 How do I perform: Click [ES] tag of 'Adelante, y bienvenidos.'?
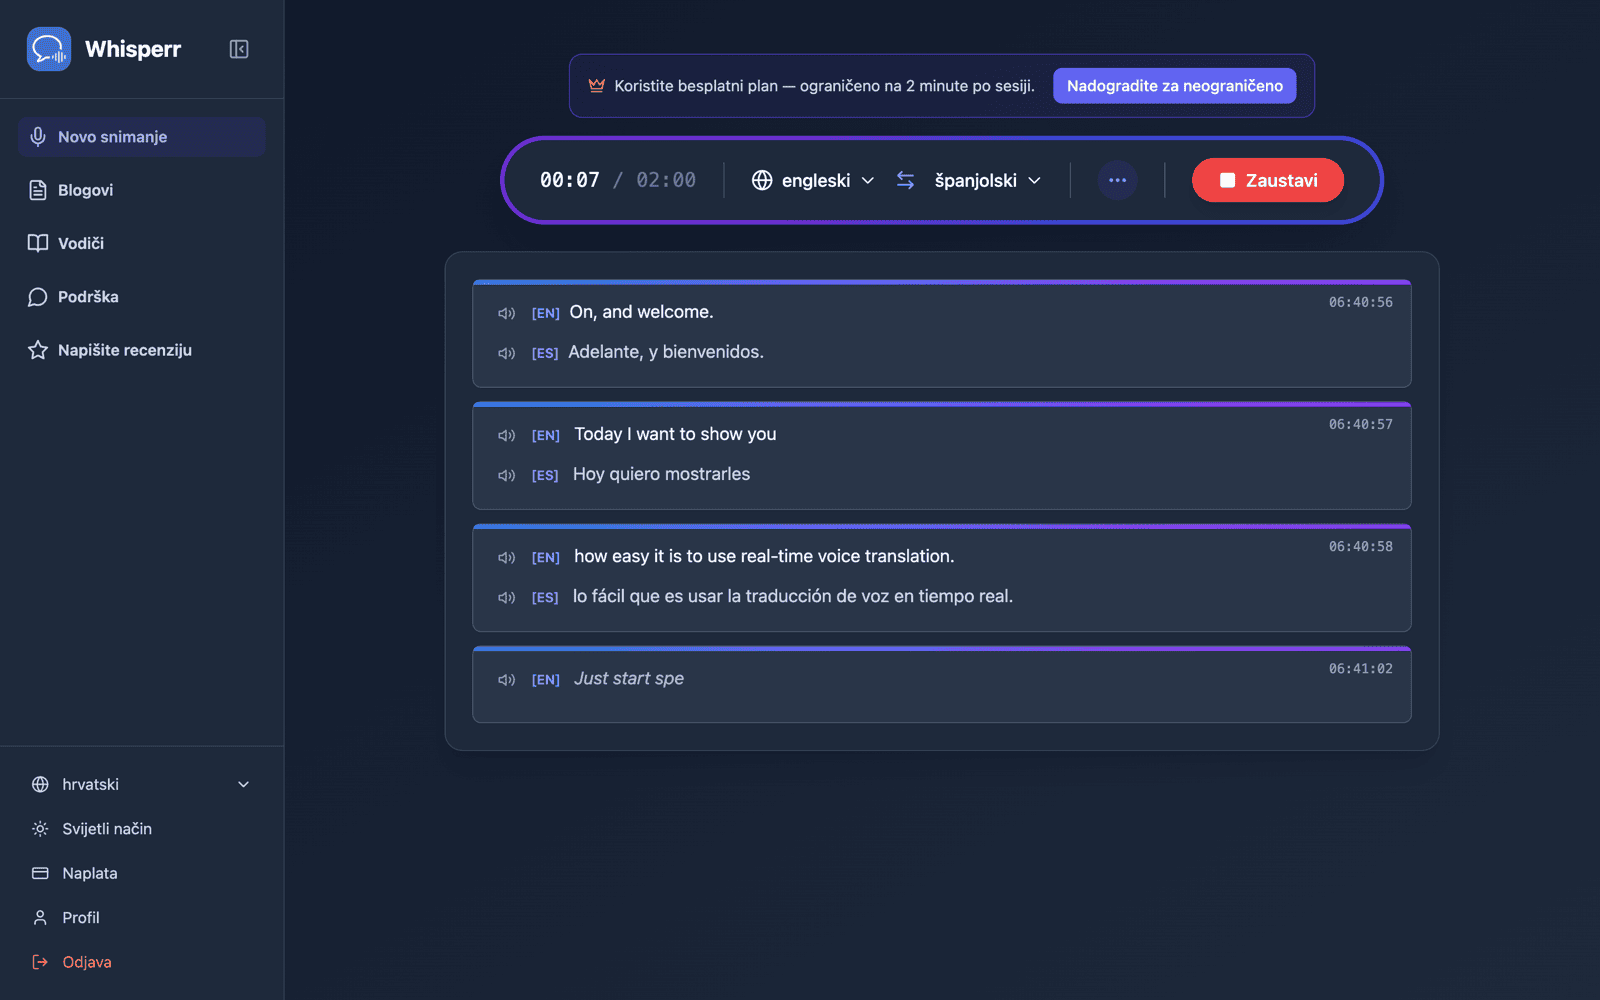point(545,354)
